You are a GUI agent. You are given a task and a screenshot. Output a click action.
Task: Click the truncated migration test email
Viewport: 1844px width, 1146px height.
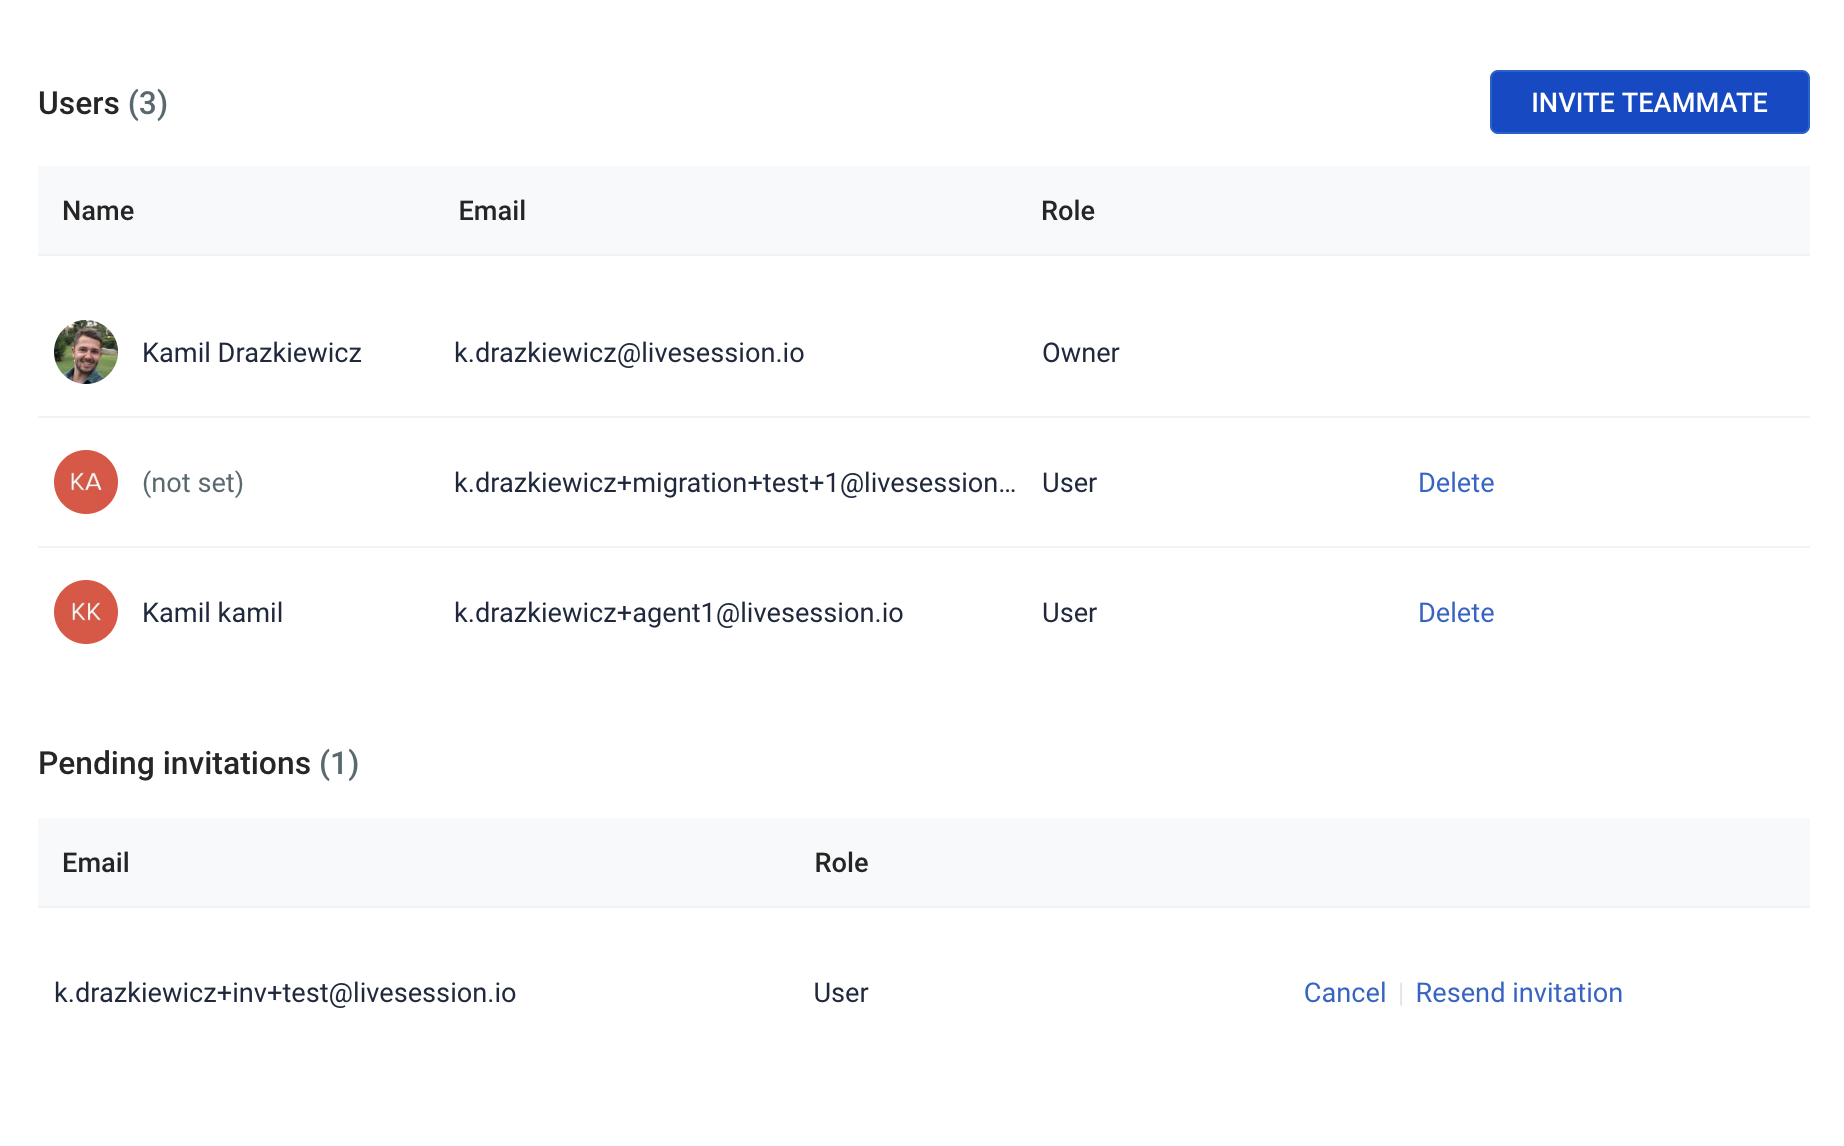point(734,483)
